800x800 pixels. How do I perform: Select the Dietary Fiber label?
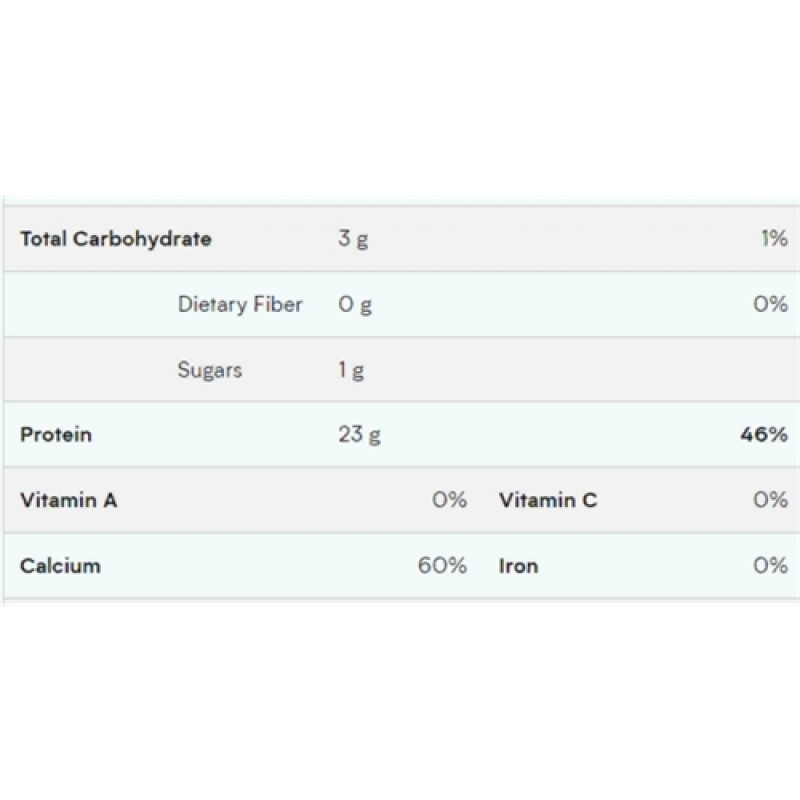click(240, 304)
